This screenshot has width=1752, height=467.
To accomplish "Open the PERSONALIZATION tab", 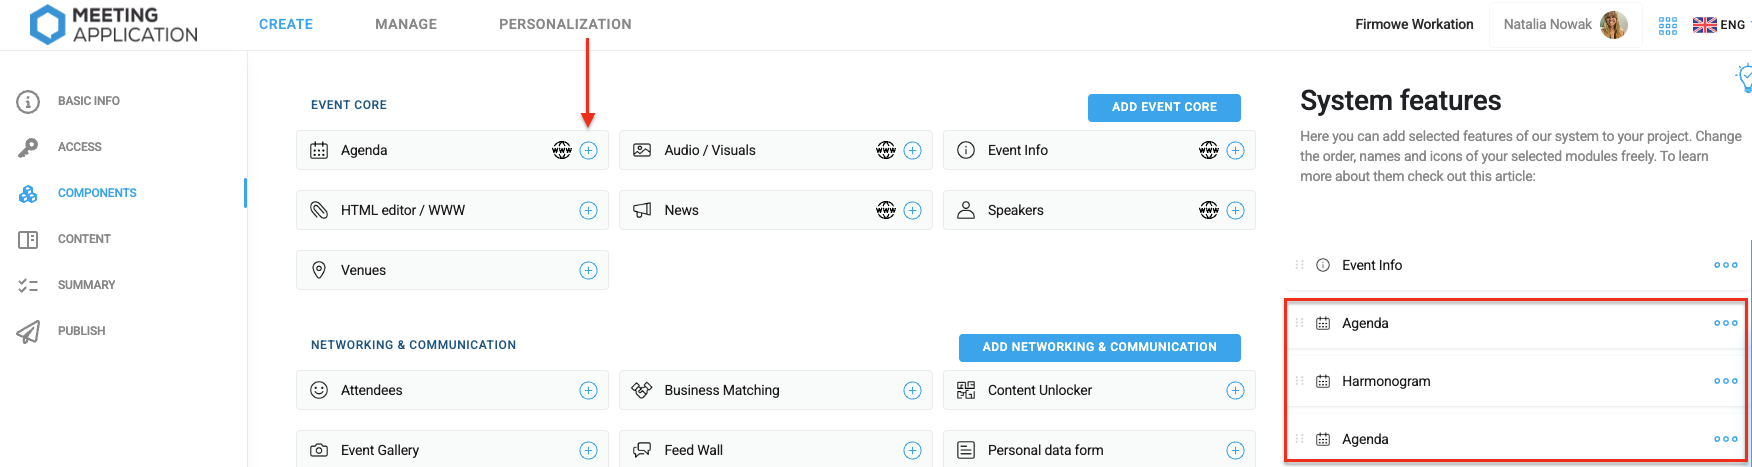I will pos(565,24).
